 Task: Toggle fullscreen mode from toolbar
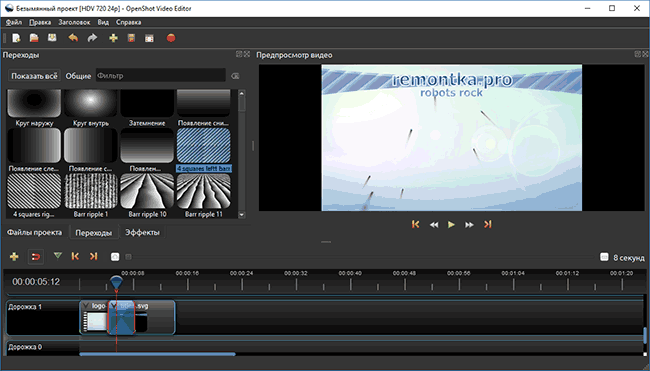149,38
